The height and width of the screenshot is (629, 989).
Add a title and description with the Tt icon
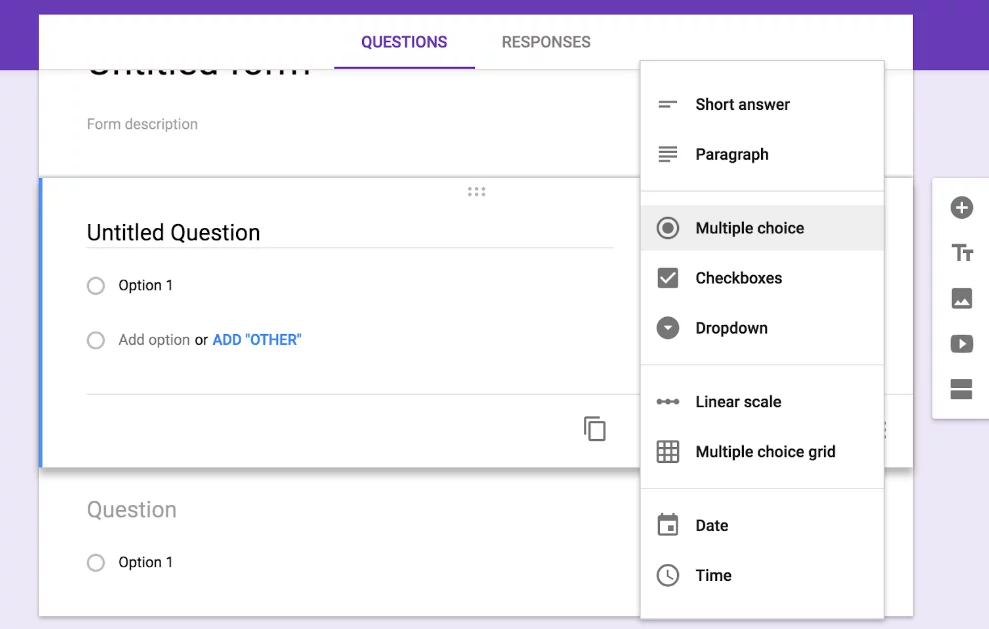pyautogui.click(x=960, y=253)
